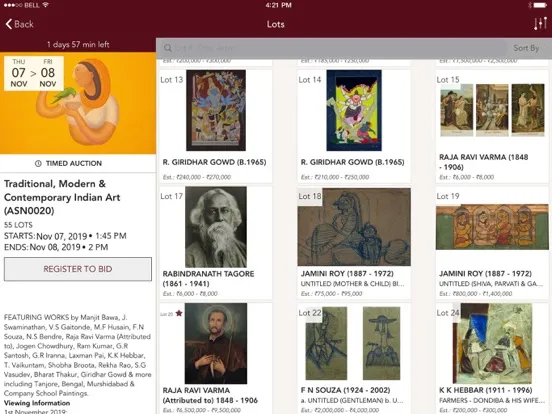Click the FEATURING WORKS description paragraph
This screenshot has height=414, width=552.
coord(77,355)
